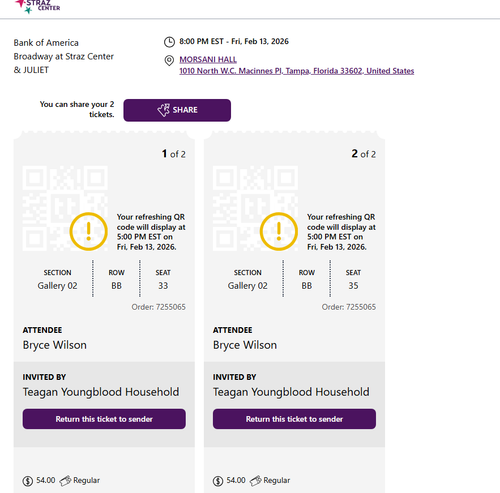Click the seat 35 value on ticket 2

(x=353, y=286)
